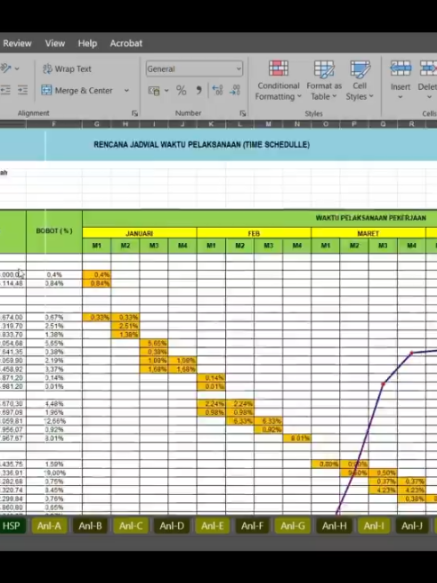Open the Review ribbon tab
The height and width of the screenshot is (583, 437).
click(16, 44)
